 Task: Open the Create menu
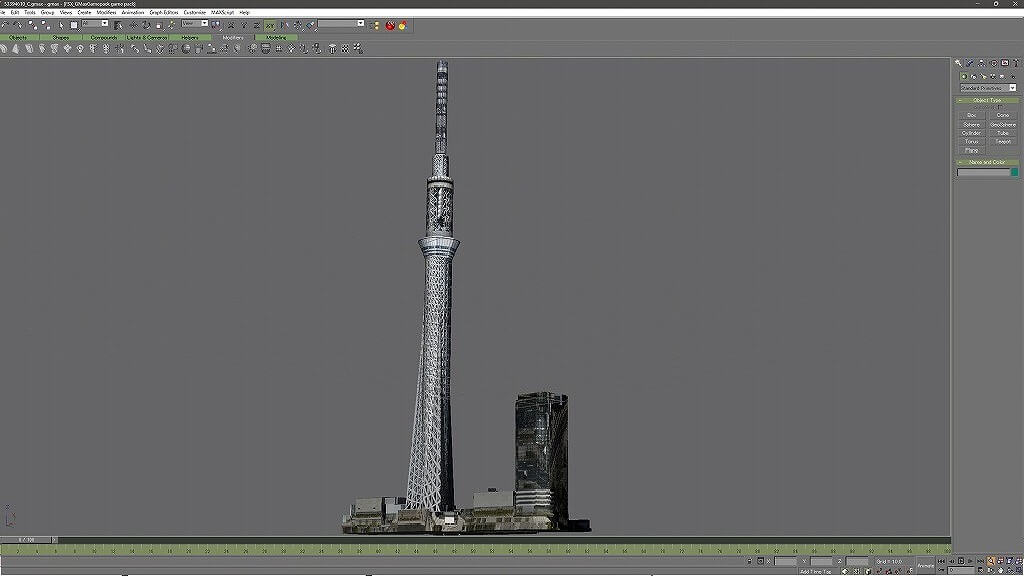coord(84,12)
